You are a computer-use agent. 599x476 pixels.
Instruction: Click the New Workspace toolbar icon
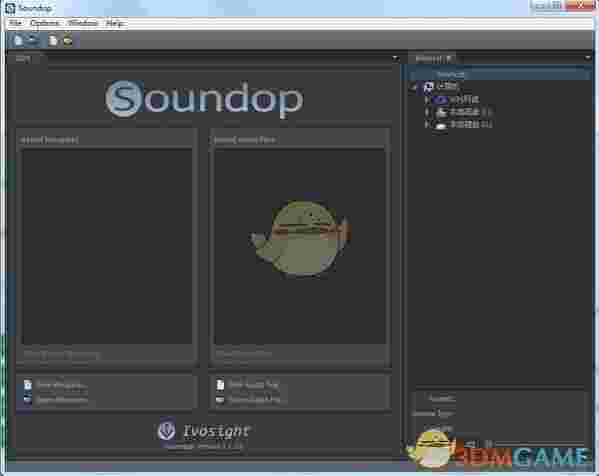point(18,40)
